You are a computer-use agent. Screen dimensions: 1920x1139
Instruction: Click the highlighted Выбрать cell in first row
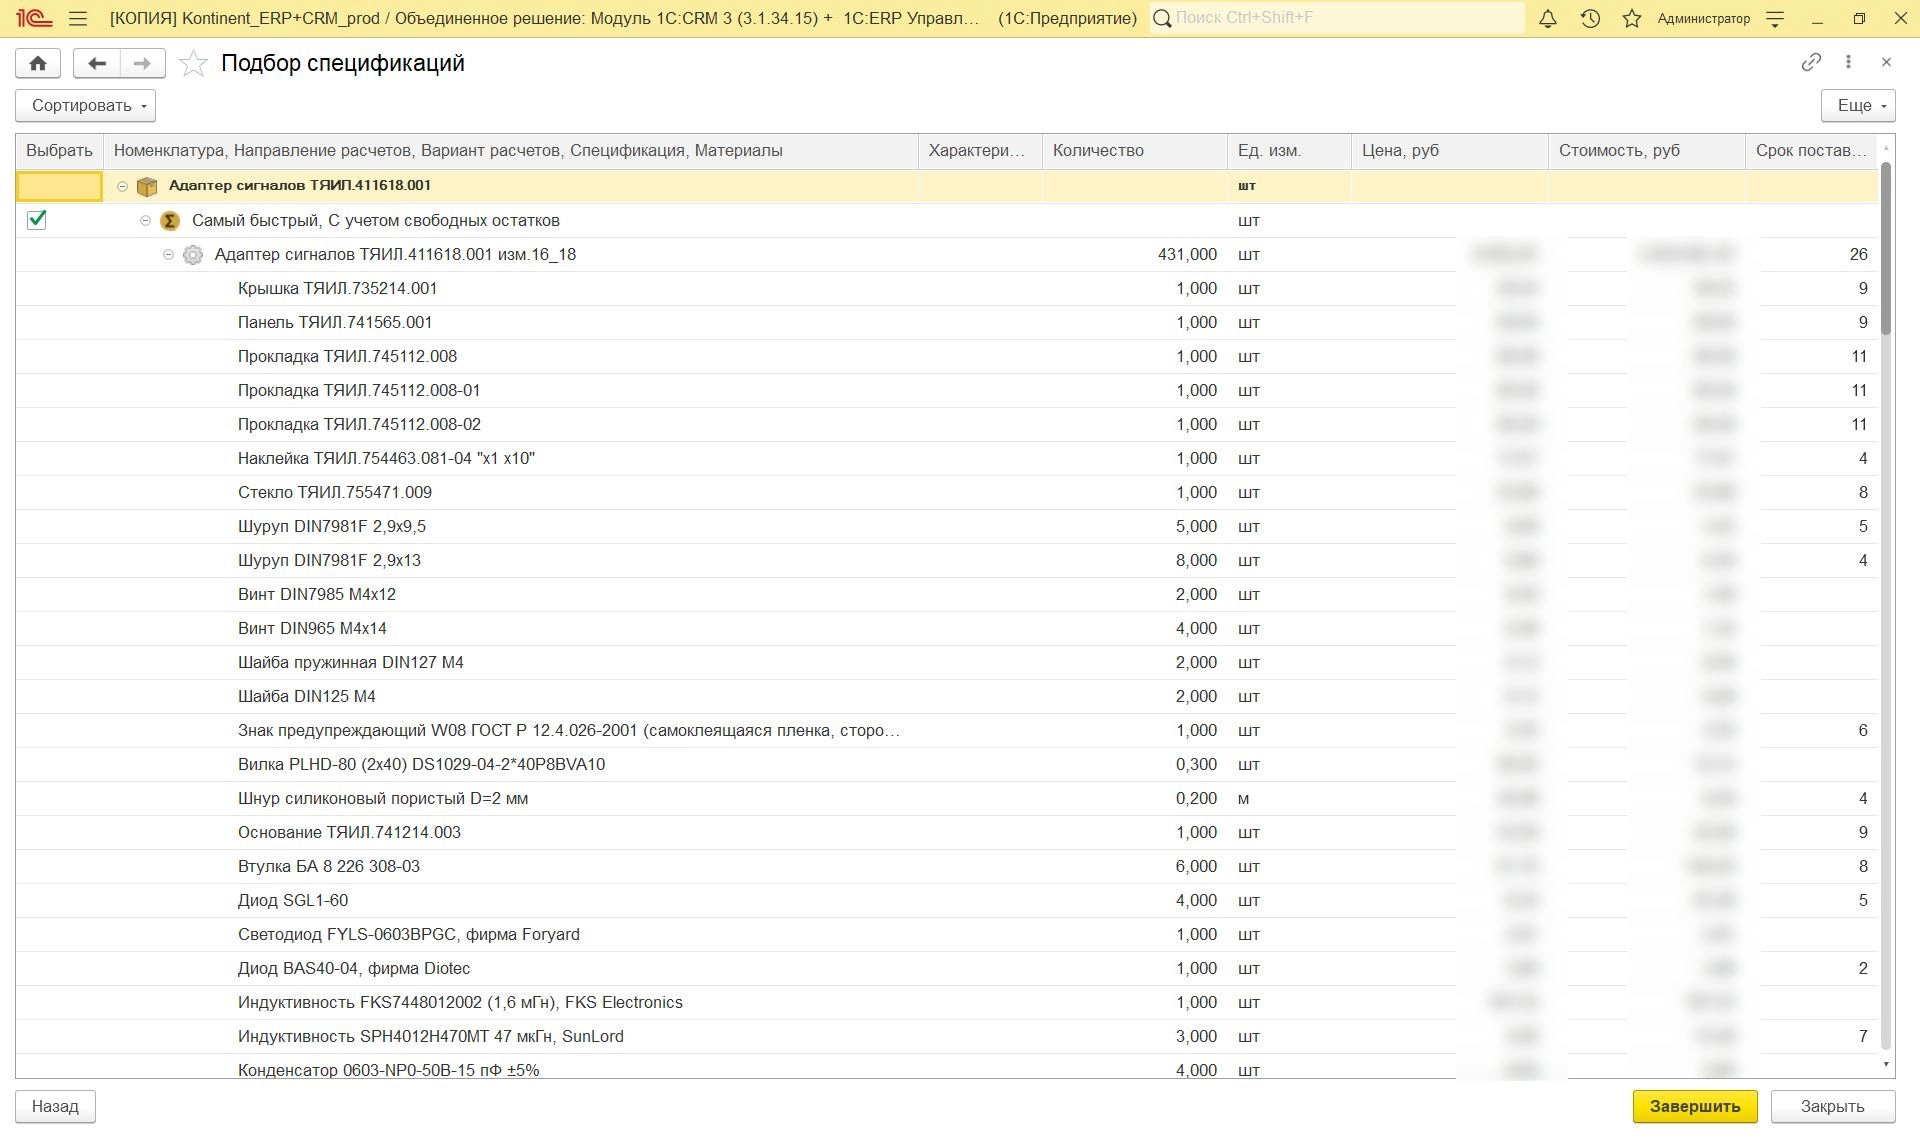[x=59, y=186]
